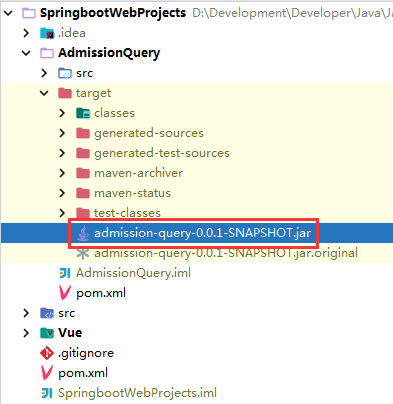Click the git icon beside .gitignore
This screenshot has width=393, height=404.
47,353
